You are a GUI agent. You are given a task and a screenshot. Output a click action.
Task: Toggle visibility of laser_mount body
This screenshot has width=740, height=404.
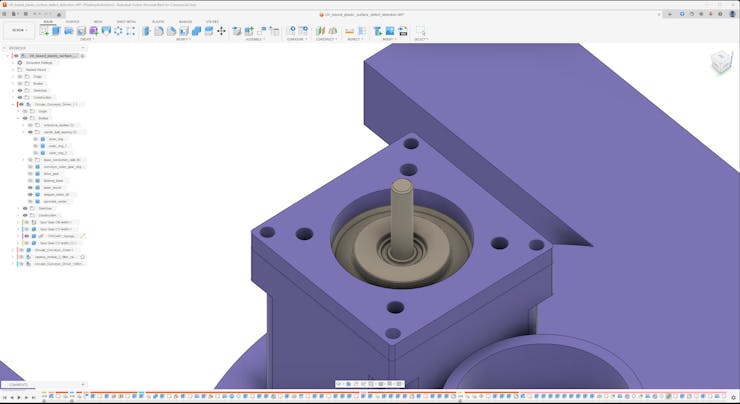(30, 187)
